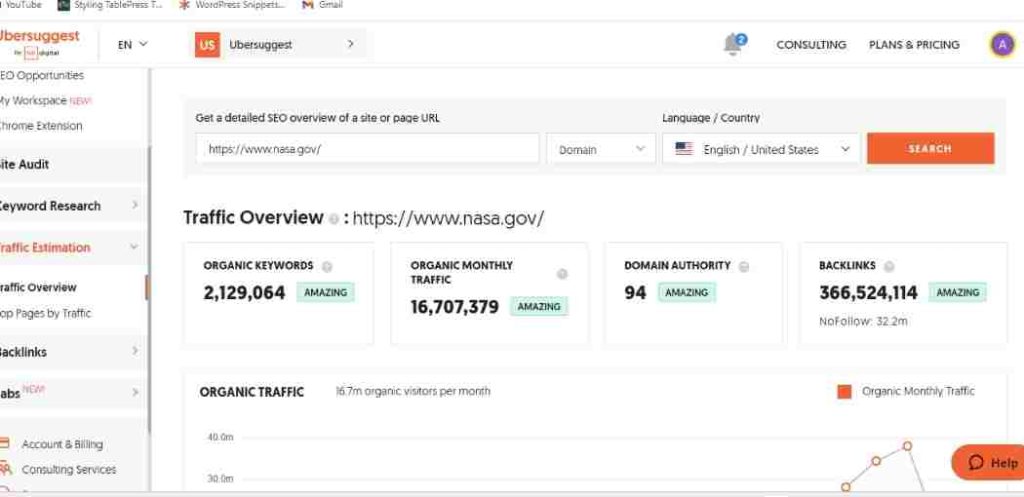
Task: Click the Help chat button
Action: [x=988, y=462]
